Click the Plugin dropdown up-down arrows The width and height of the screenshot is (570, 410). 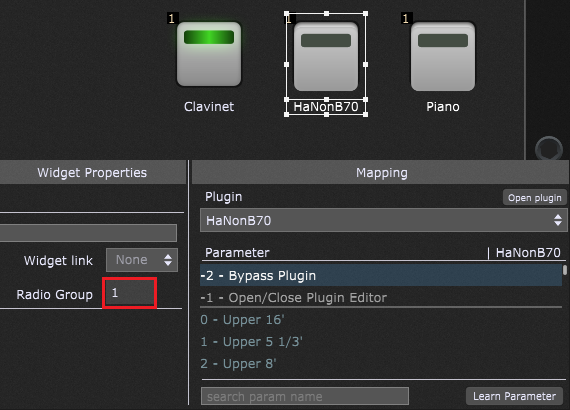[558, 220]
